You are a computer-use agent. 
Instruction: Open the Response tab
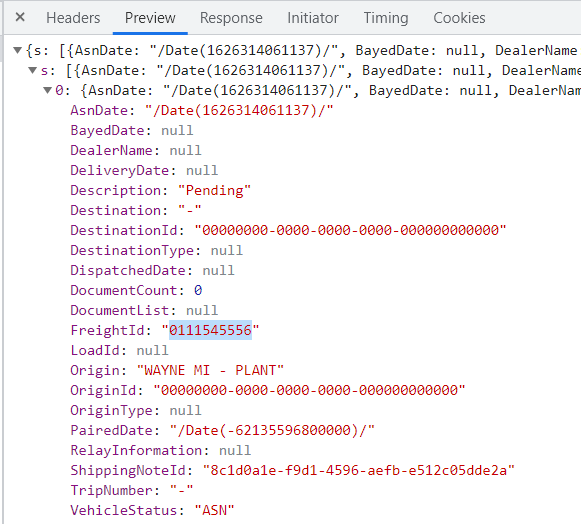point(231,18)
